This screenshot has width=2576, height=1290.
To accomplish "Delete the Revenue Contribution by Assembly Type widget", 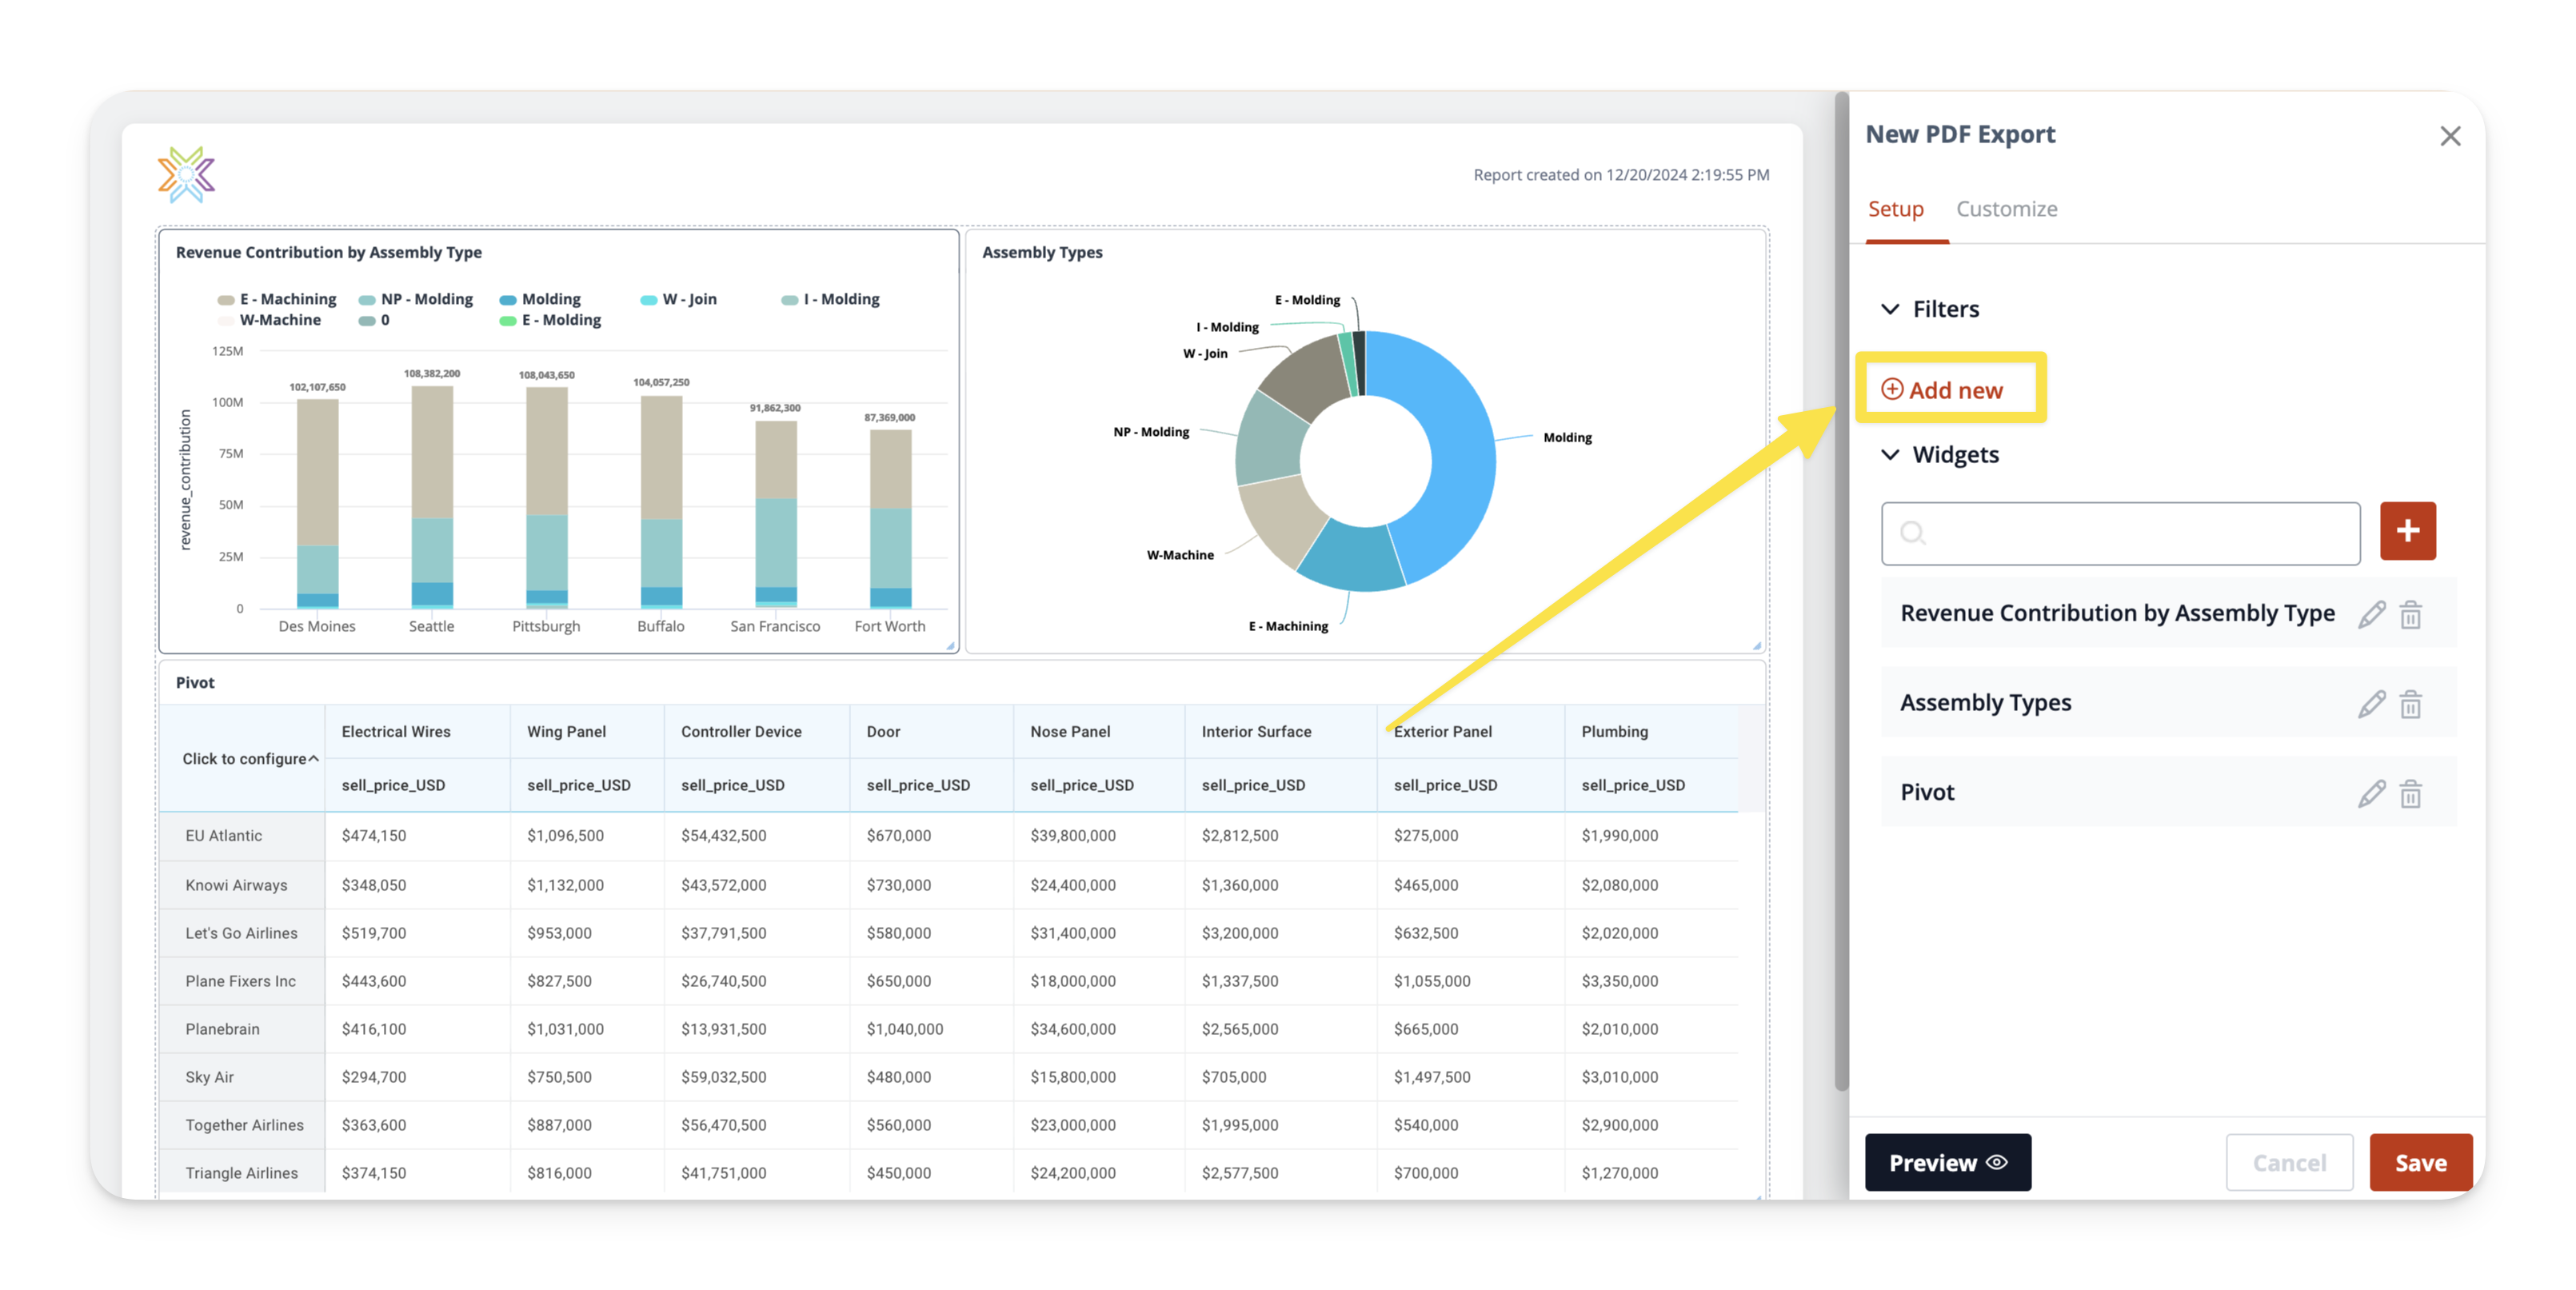I will (x=2410, y=614).
